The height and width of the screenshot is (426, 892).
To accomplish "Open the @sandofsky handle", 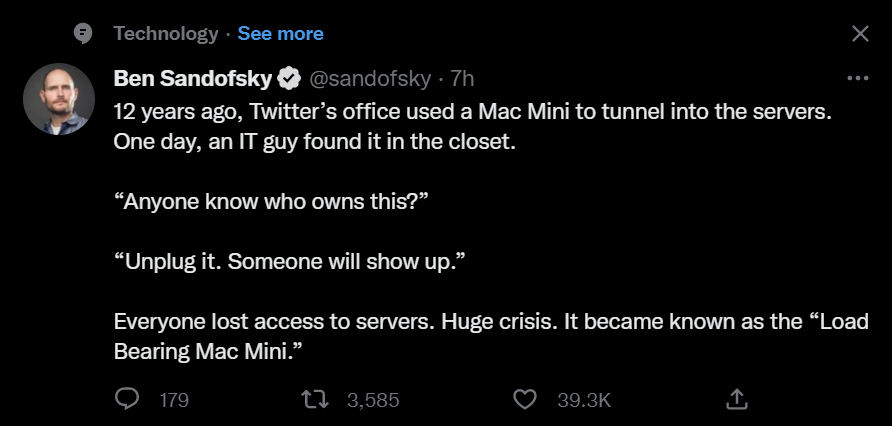I will pyautogui.click(x=372, y=78).
